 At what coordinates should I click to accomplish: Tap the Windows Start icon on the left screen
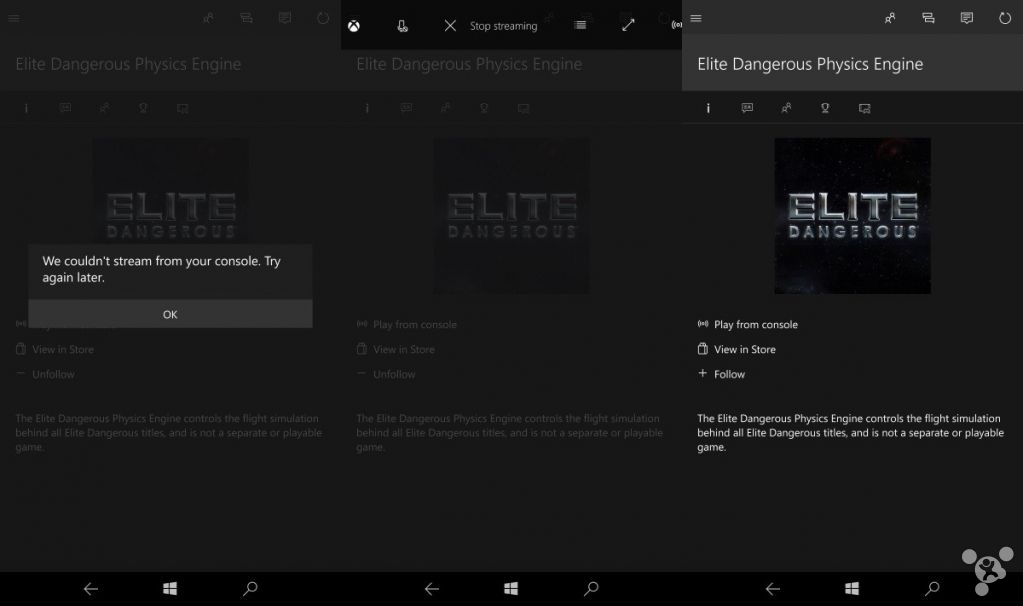170,589
